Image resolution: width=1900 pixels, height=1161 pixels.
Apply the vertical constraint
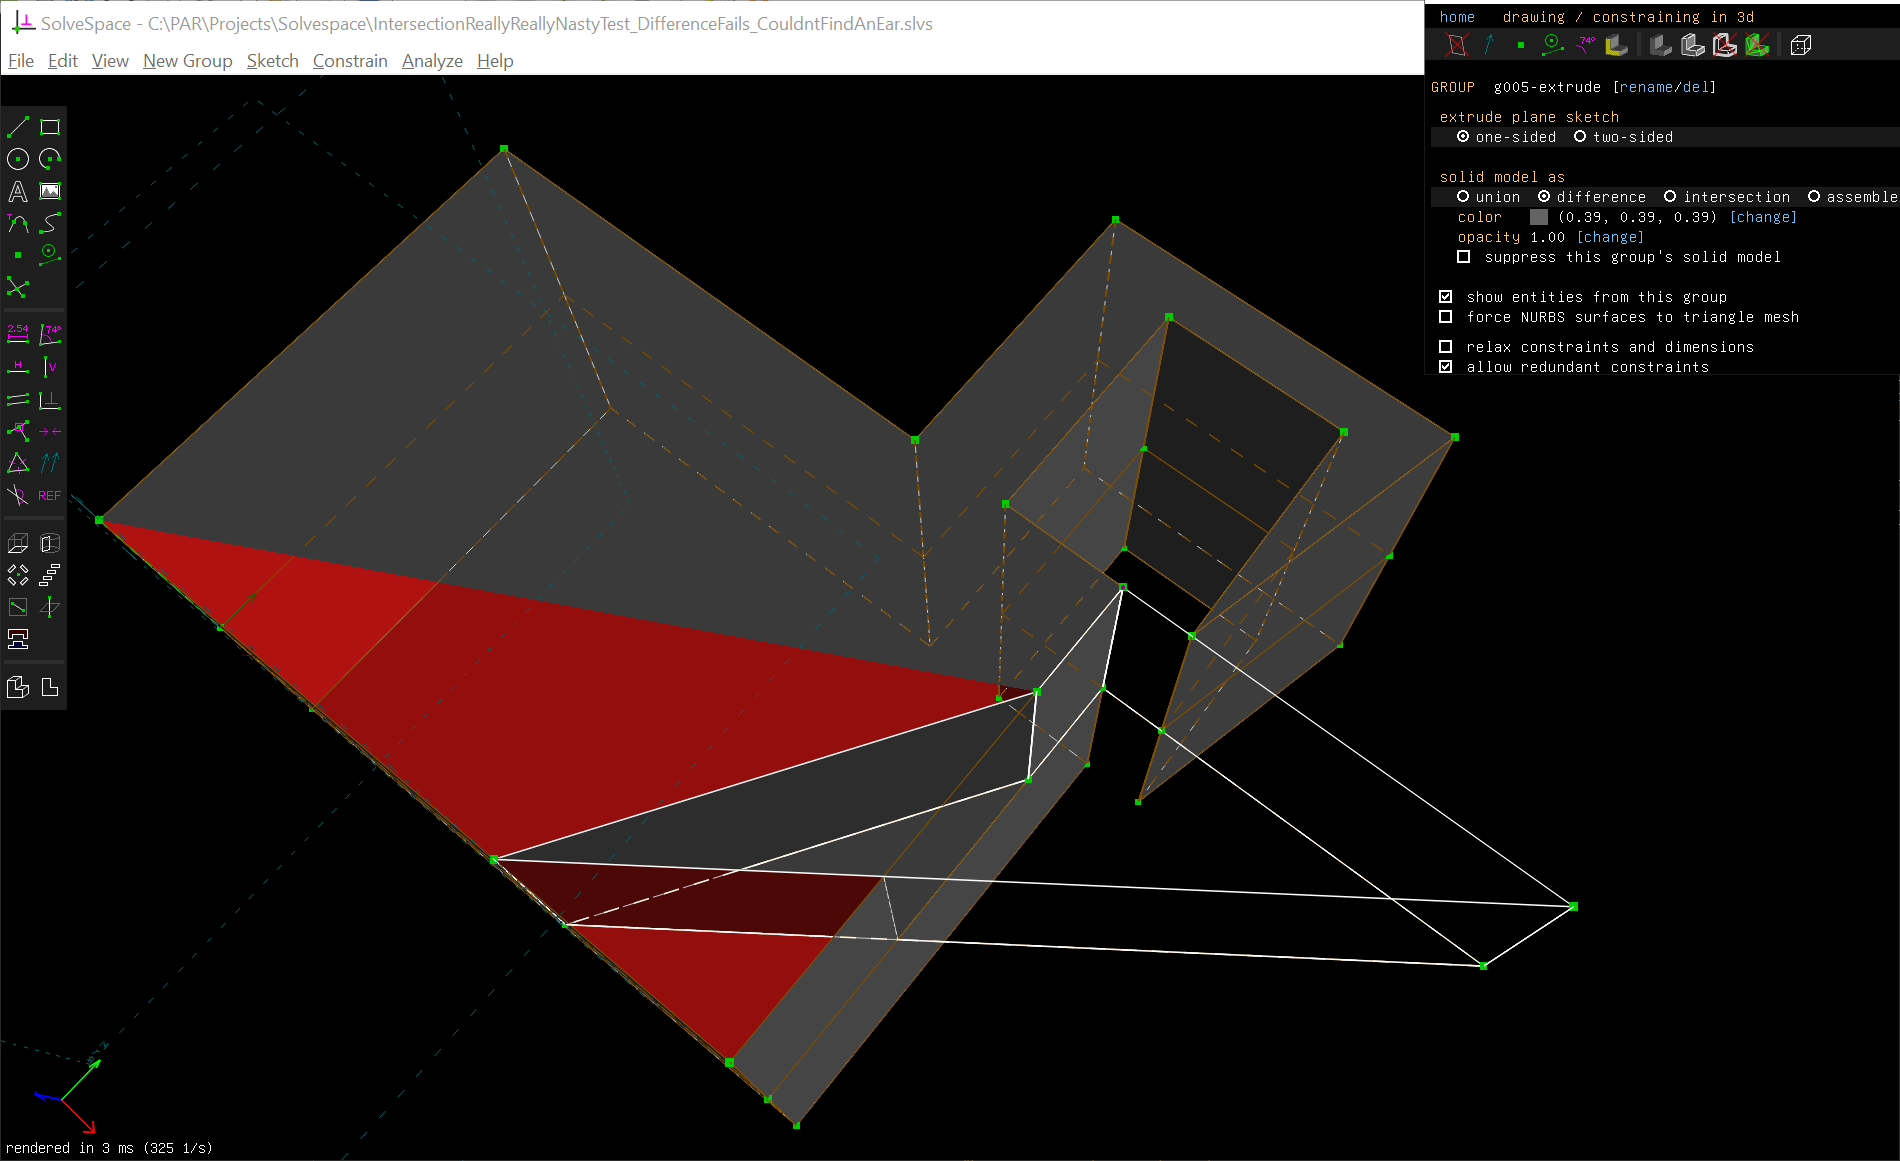point(50,367)
